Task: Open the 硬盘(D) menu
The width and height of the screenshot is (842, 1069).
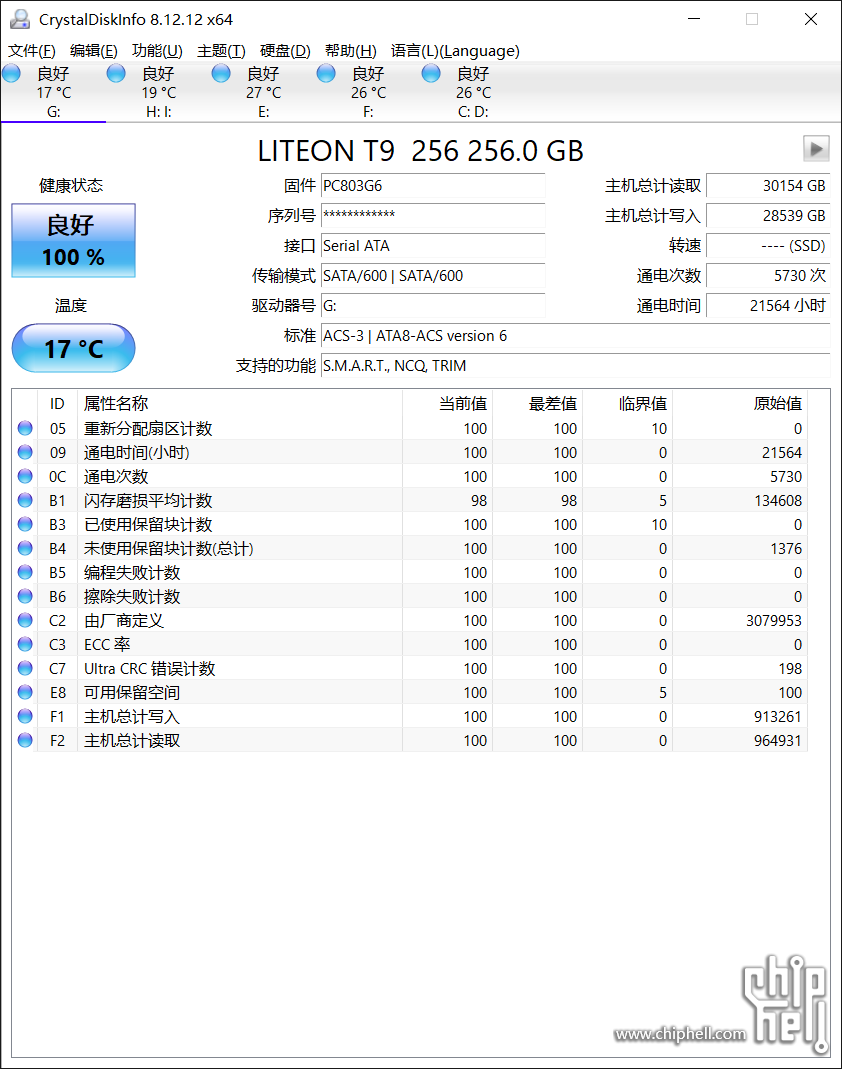Action: (x=285, y=51)
